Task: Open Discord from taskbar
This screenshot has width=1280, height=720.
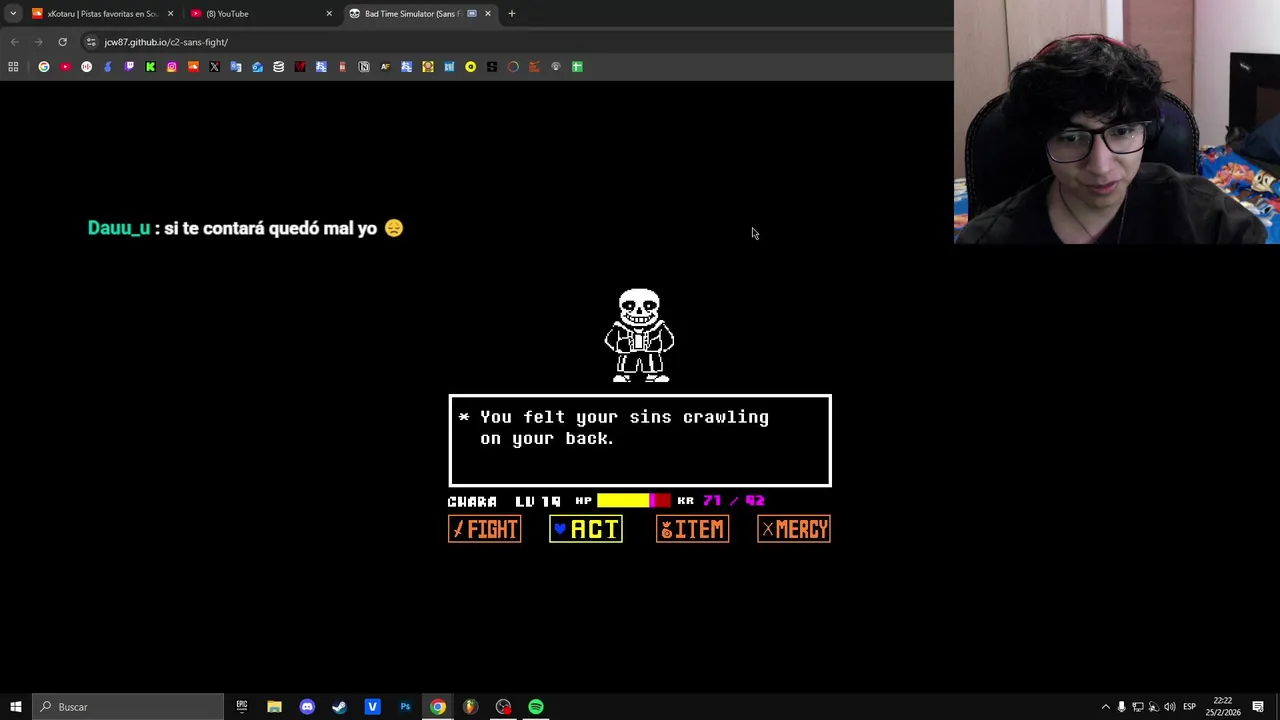Action: 307,707
